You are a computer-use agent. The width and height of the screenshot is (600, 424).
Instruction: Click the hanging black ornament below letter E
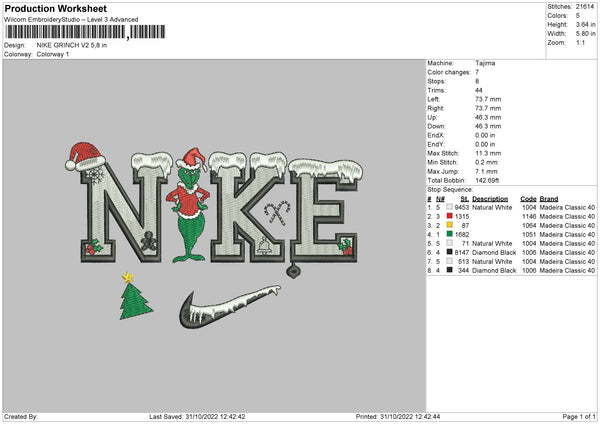point(293,270)
